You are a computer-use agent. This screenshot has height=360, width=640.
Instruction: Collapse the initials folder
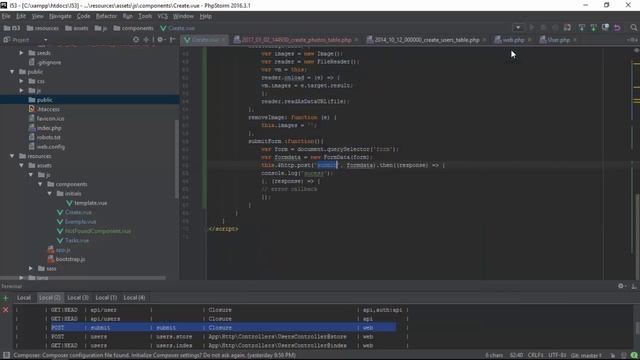coord(49,194)
